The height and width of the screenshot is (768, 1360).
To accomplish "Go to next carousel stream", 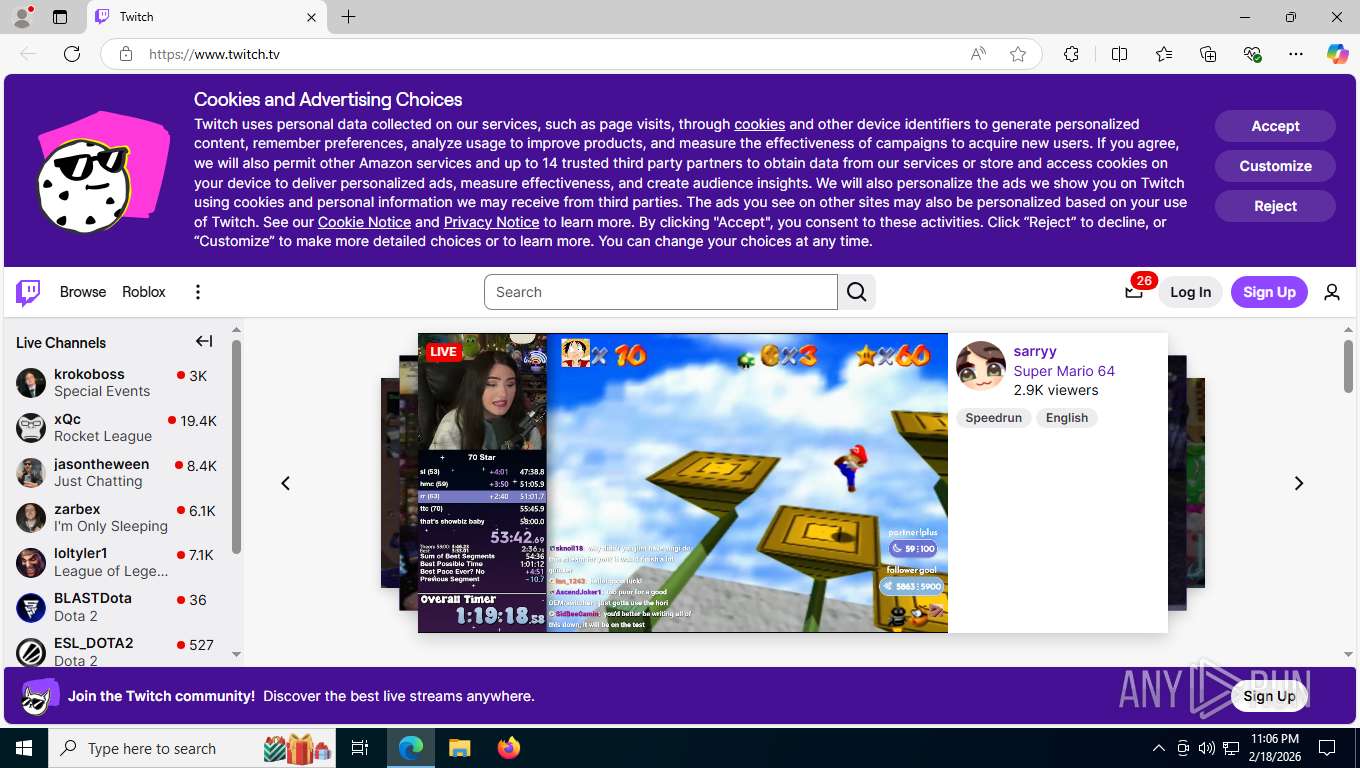I will 1299,483.
